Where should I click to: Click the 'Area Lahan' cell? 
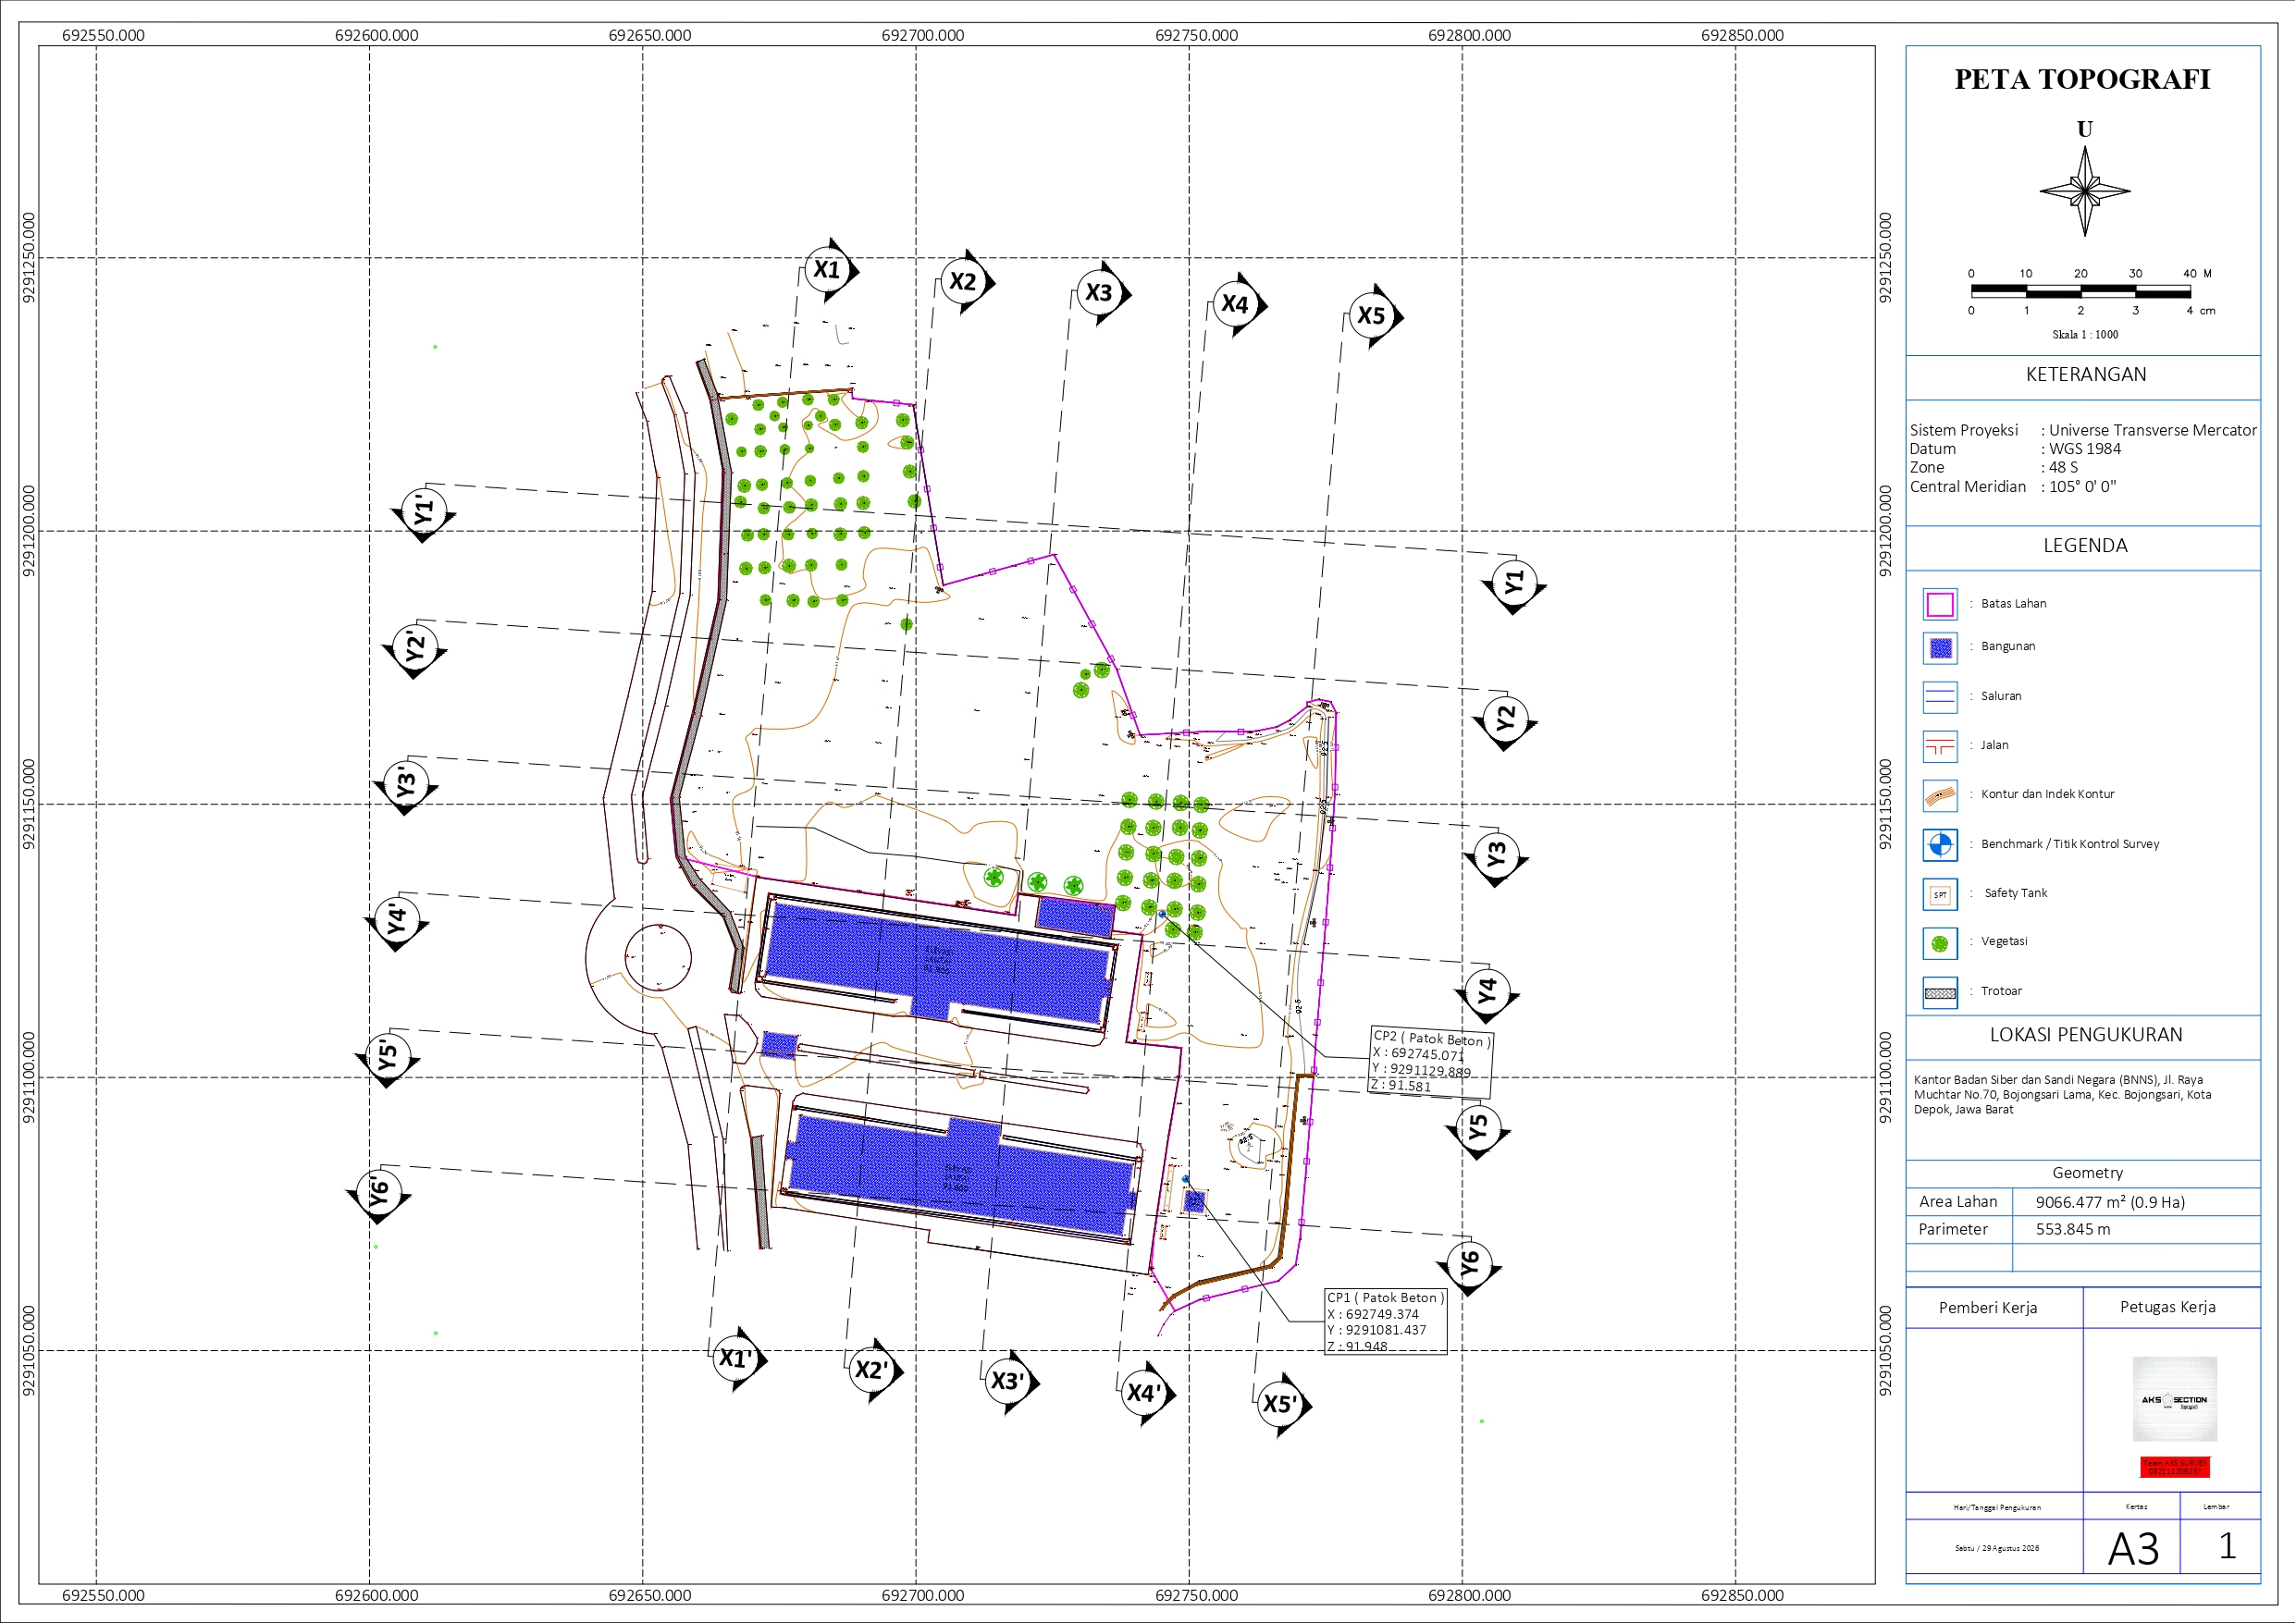point(1958,1202)
